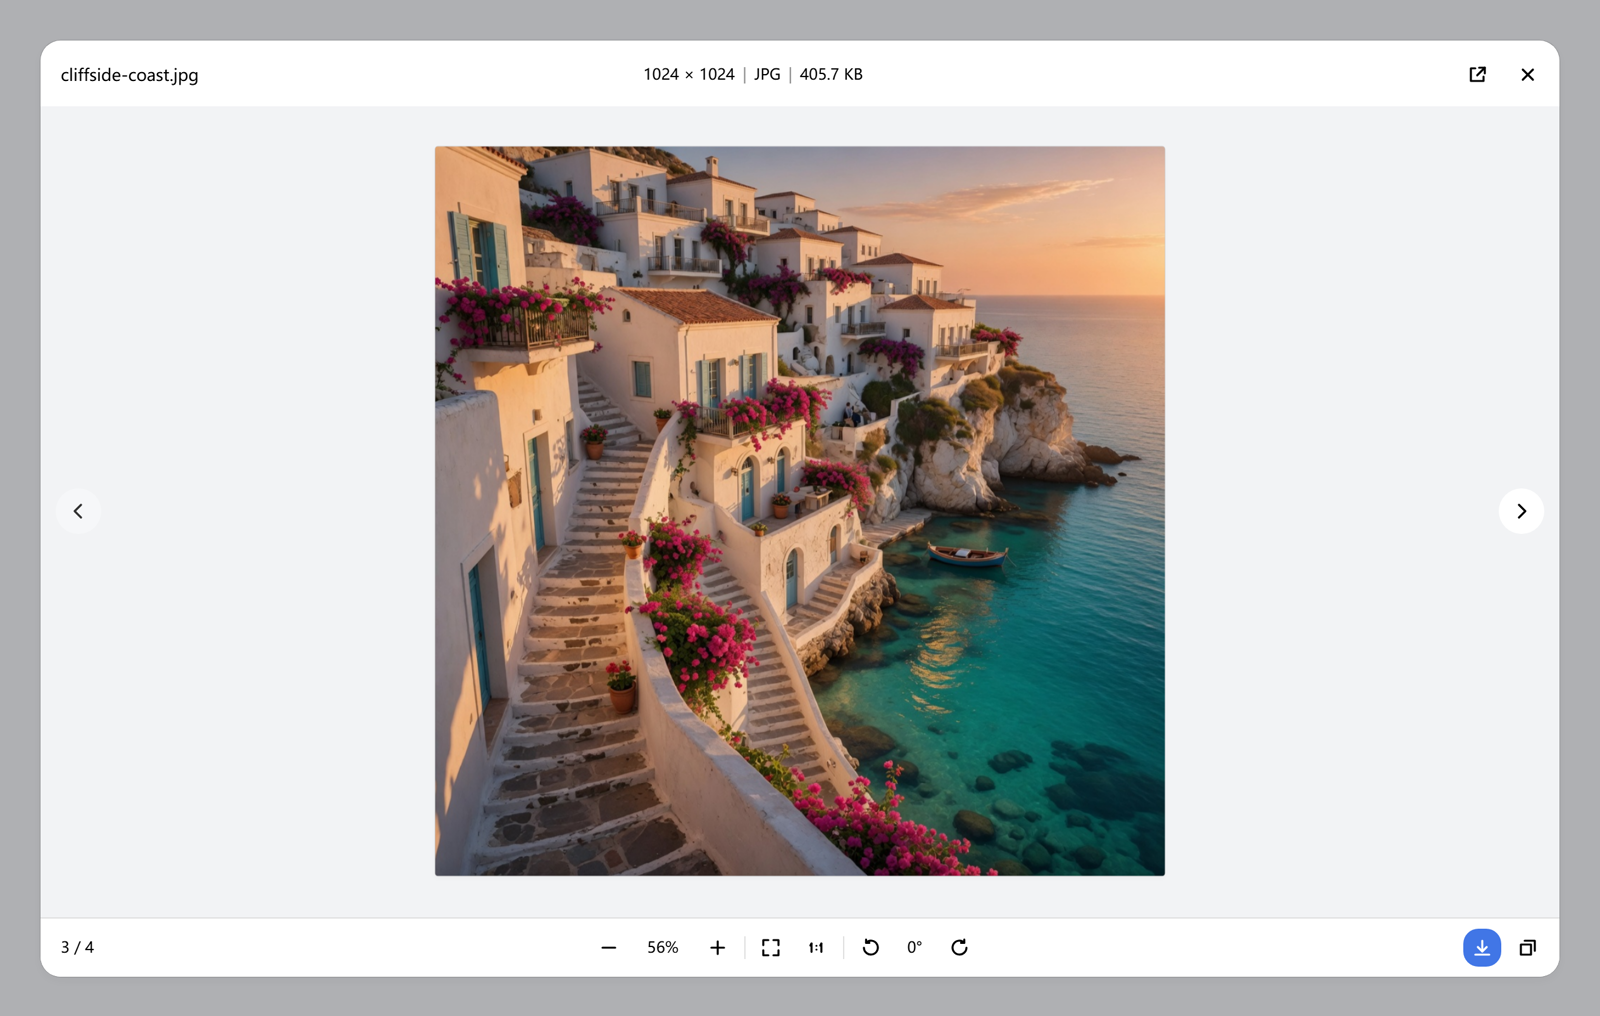The width and height of the screenshot is (1600, 1016).
Task: Click the 405.7 KB file size
Action: pos(831,75)
